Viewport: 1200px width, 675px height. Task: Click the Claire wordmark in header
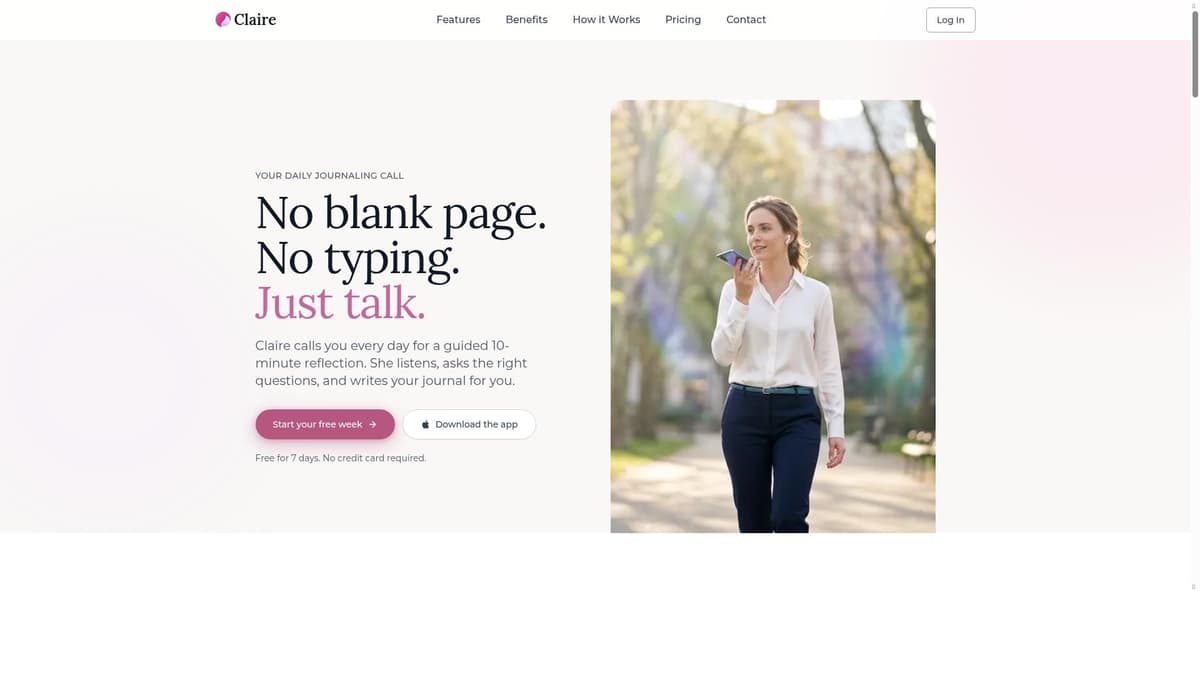[255, 19]
